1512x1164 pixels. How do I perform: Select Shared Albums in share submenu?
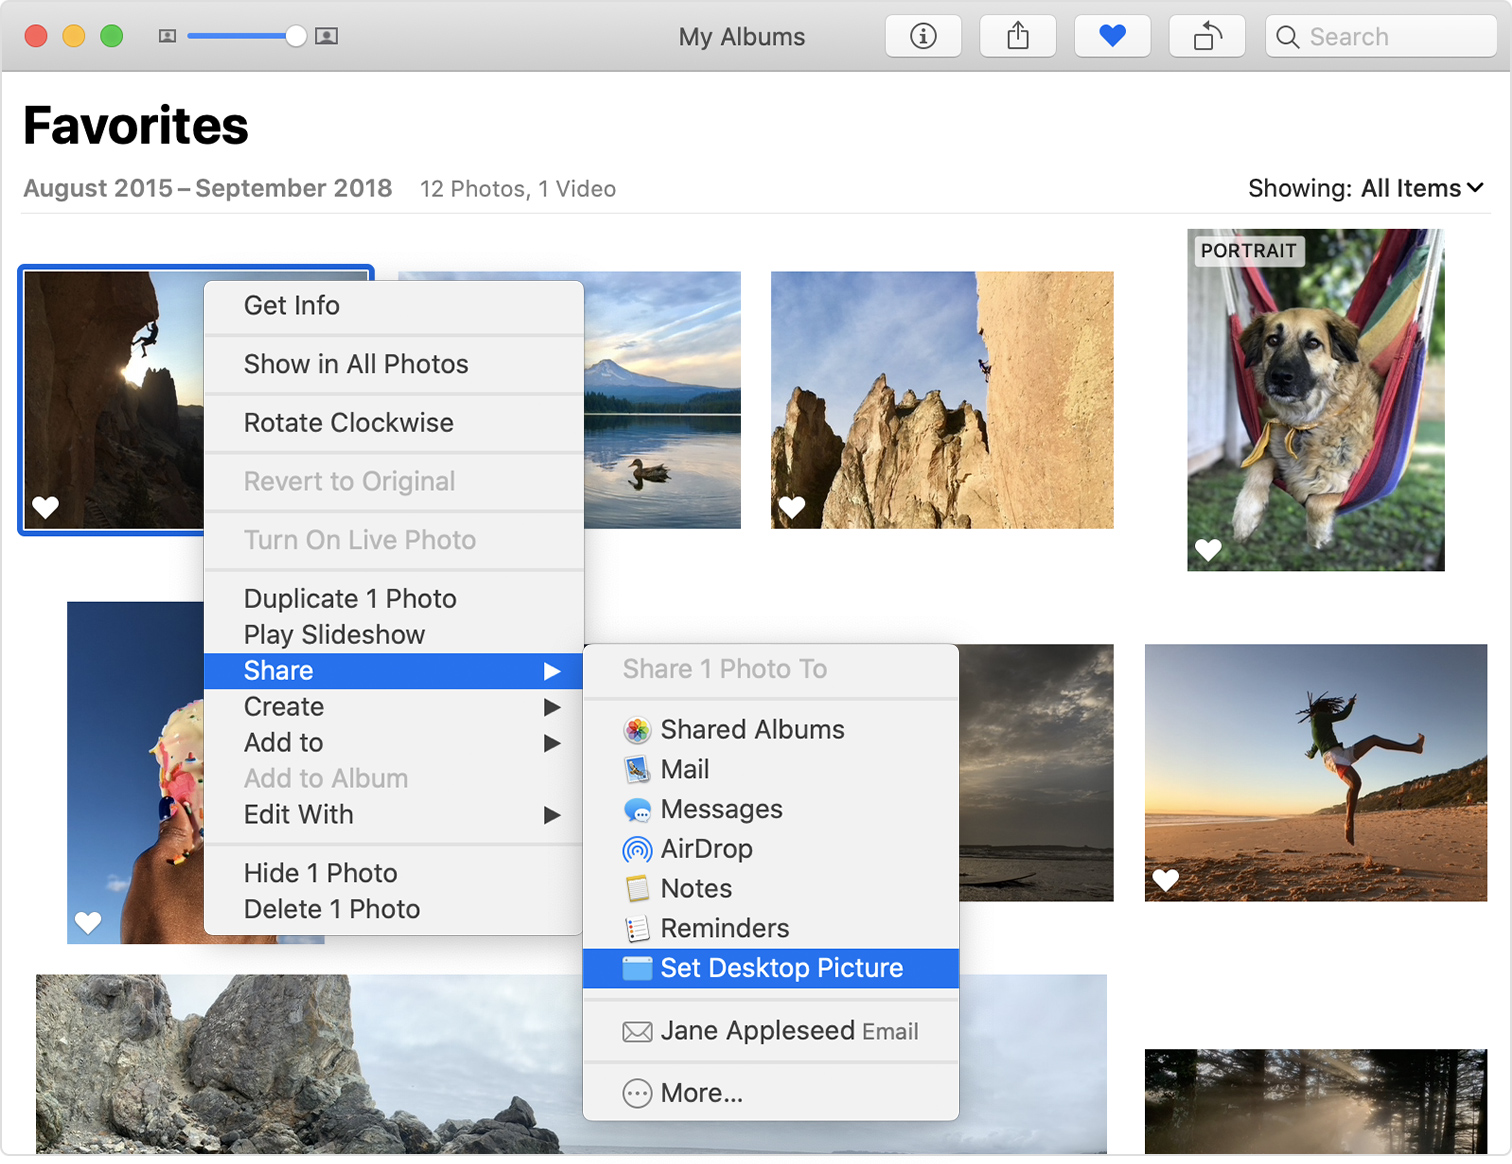(x=751, y=730)
